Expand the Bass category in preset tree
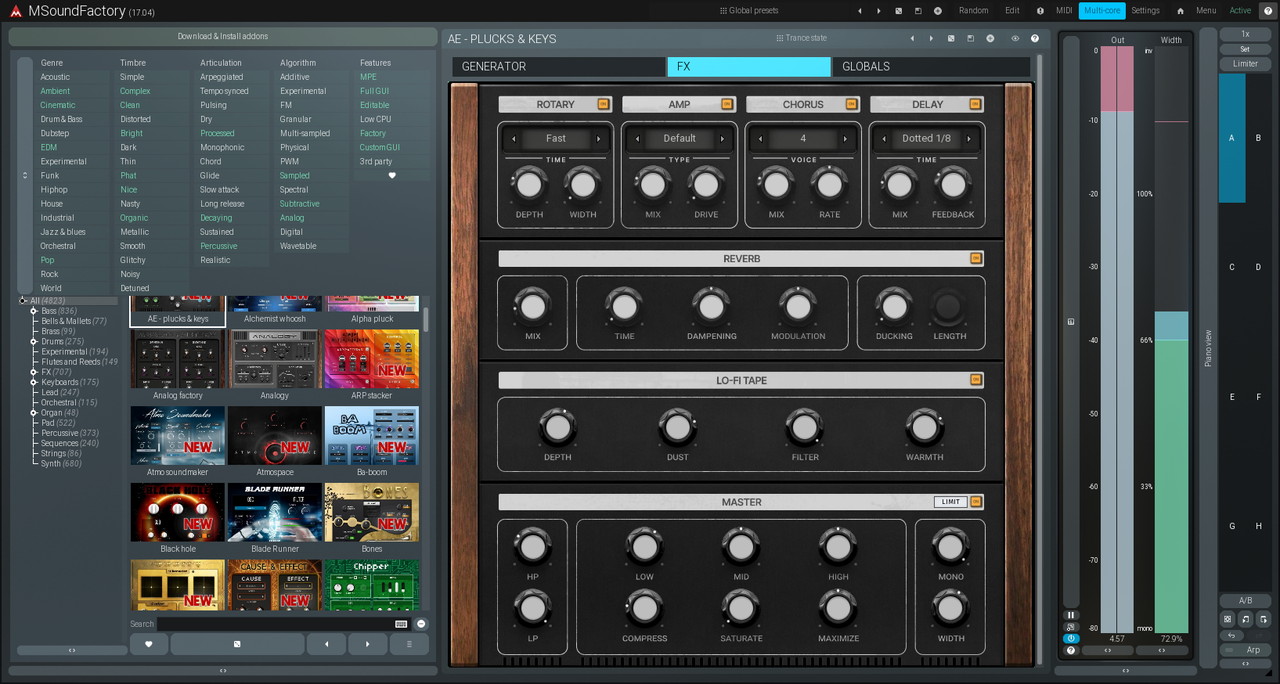This screenshot has height=684, width=1280. tap(33, 311)
